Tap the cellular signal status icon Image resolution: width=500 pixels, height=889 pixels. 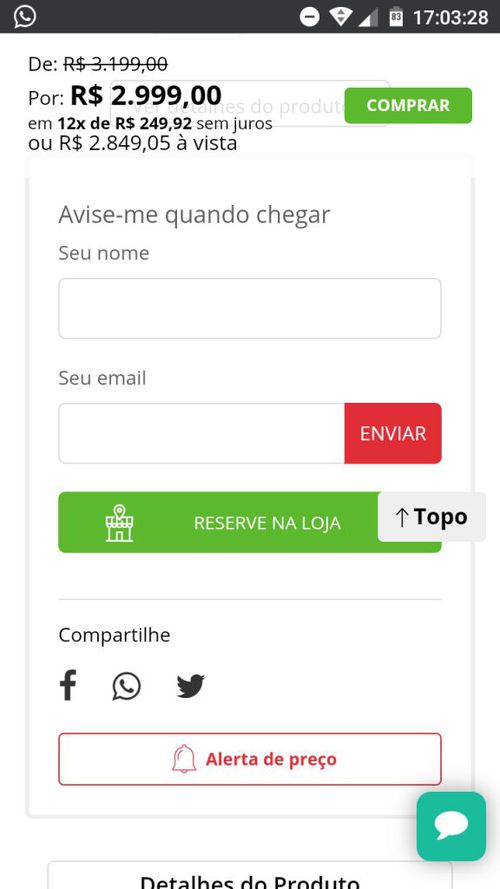368,17
